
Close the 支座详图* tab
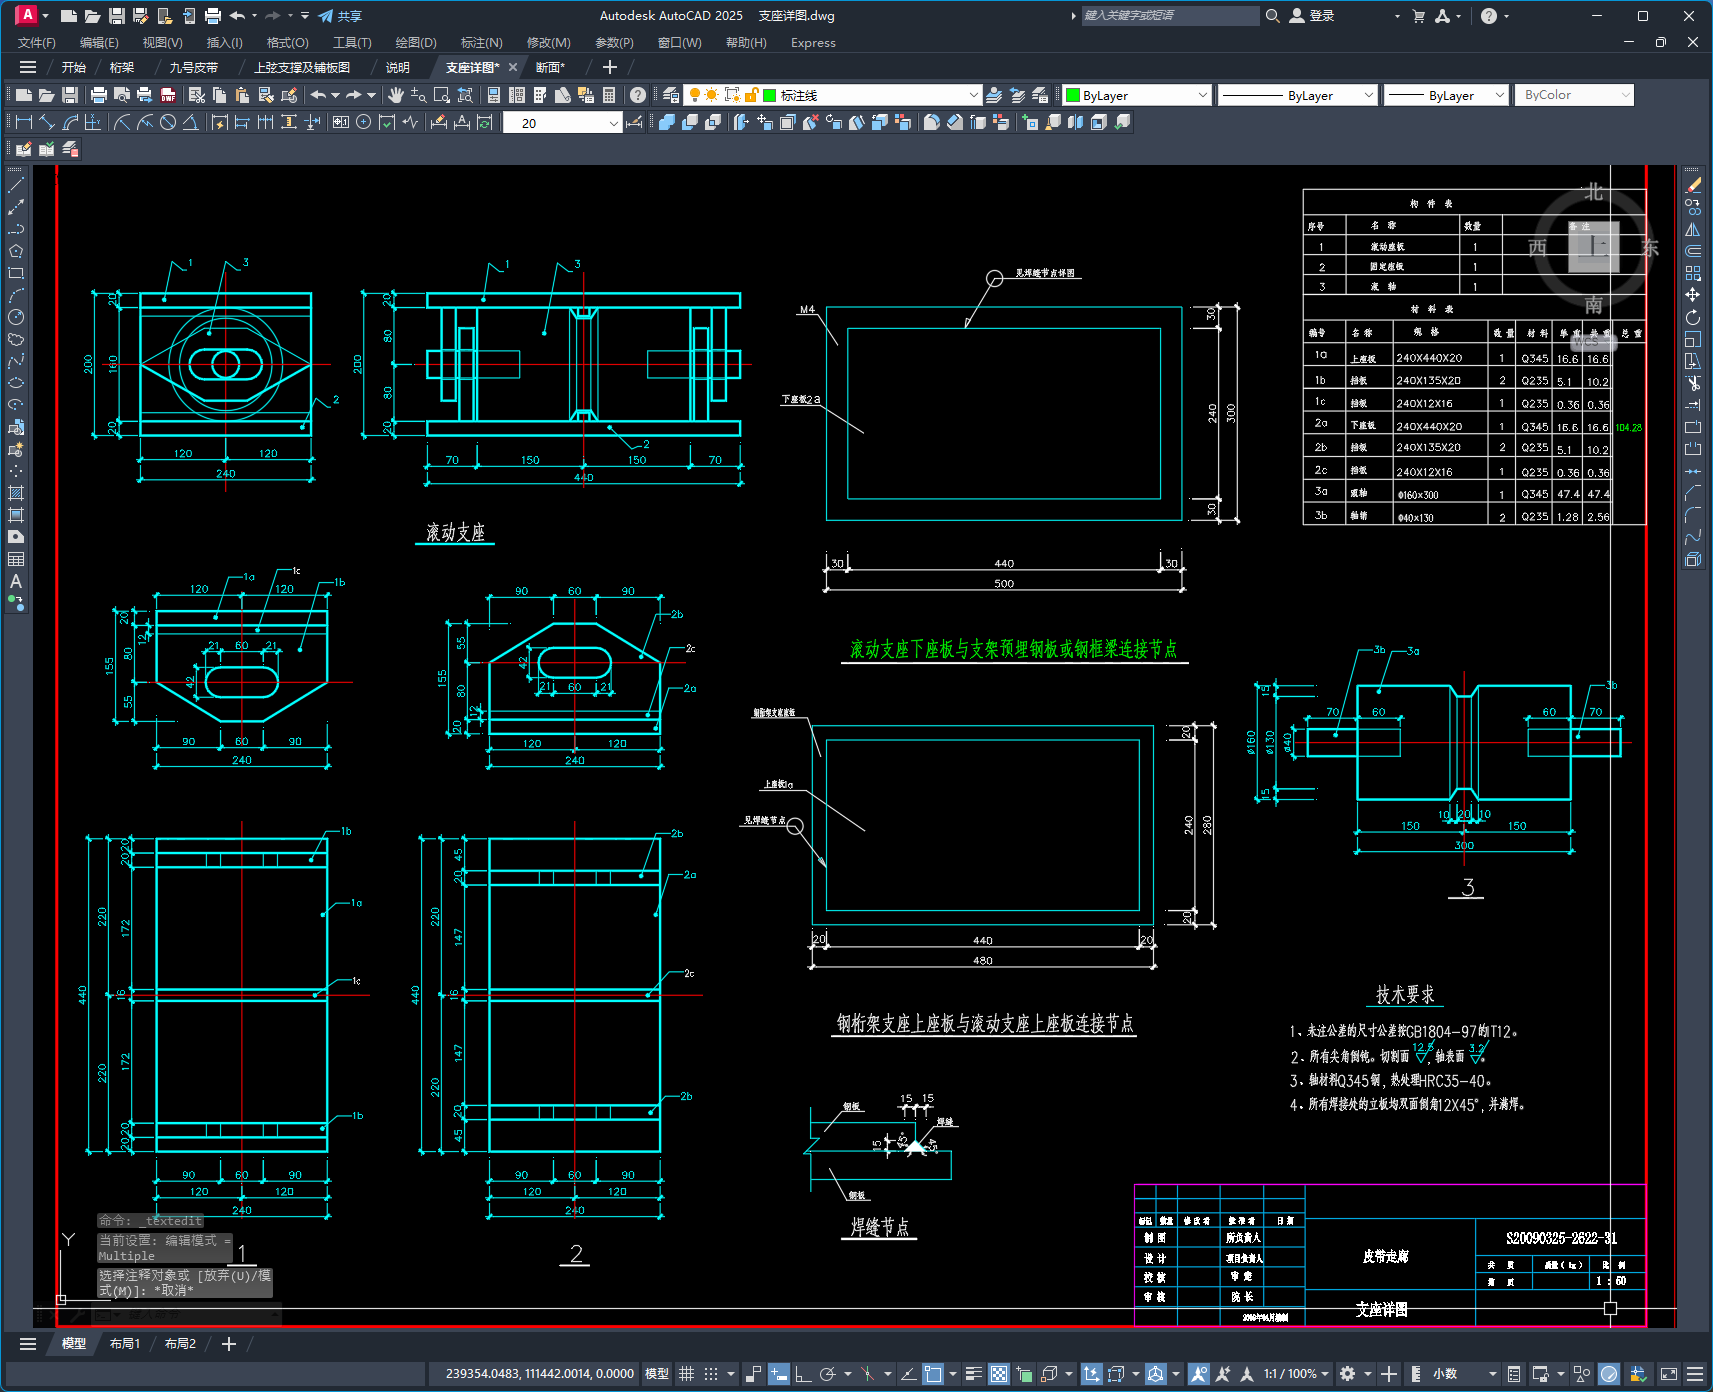click(513, 67)
